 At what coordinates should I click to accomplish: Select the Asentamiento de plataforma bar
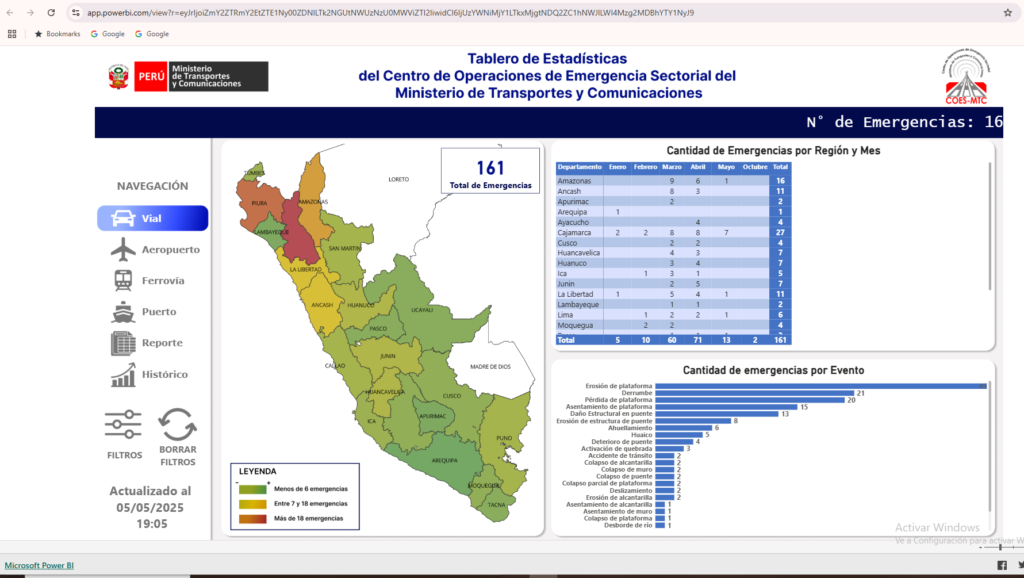coord(726,407)
